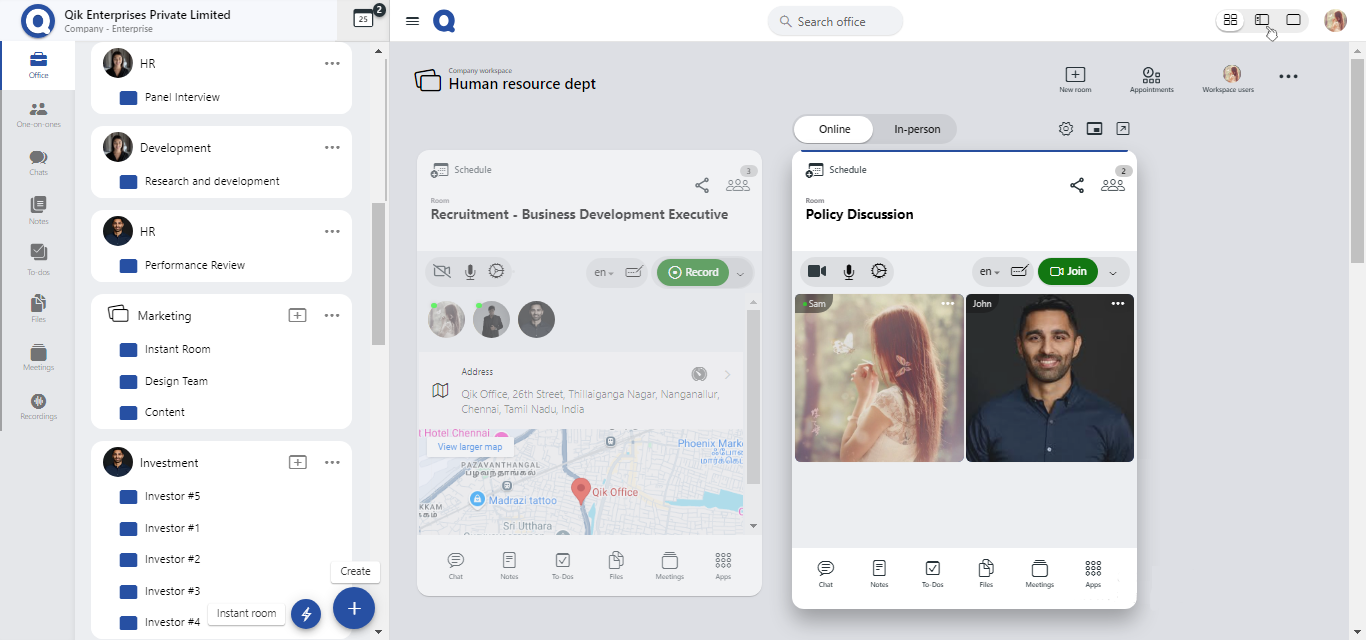Open the hamburger menu at top

pos(412,21)
